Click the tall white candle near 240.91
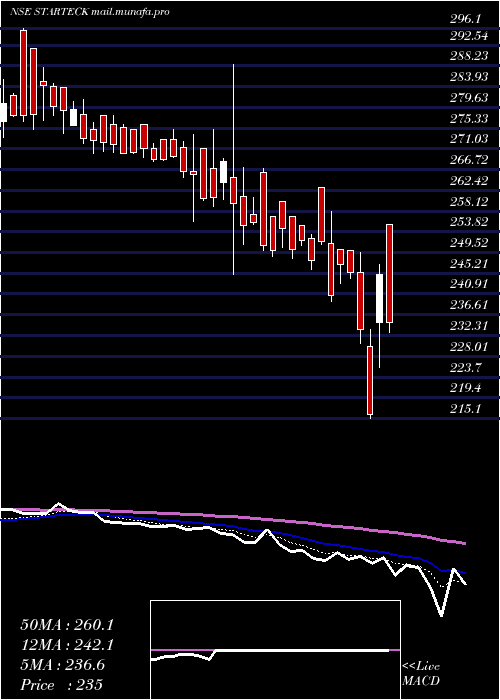500x700 pixels. [379, 298]
